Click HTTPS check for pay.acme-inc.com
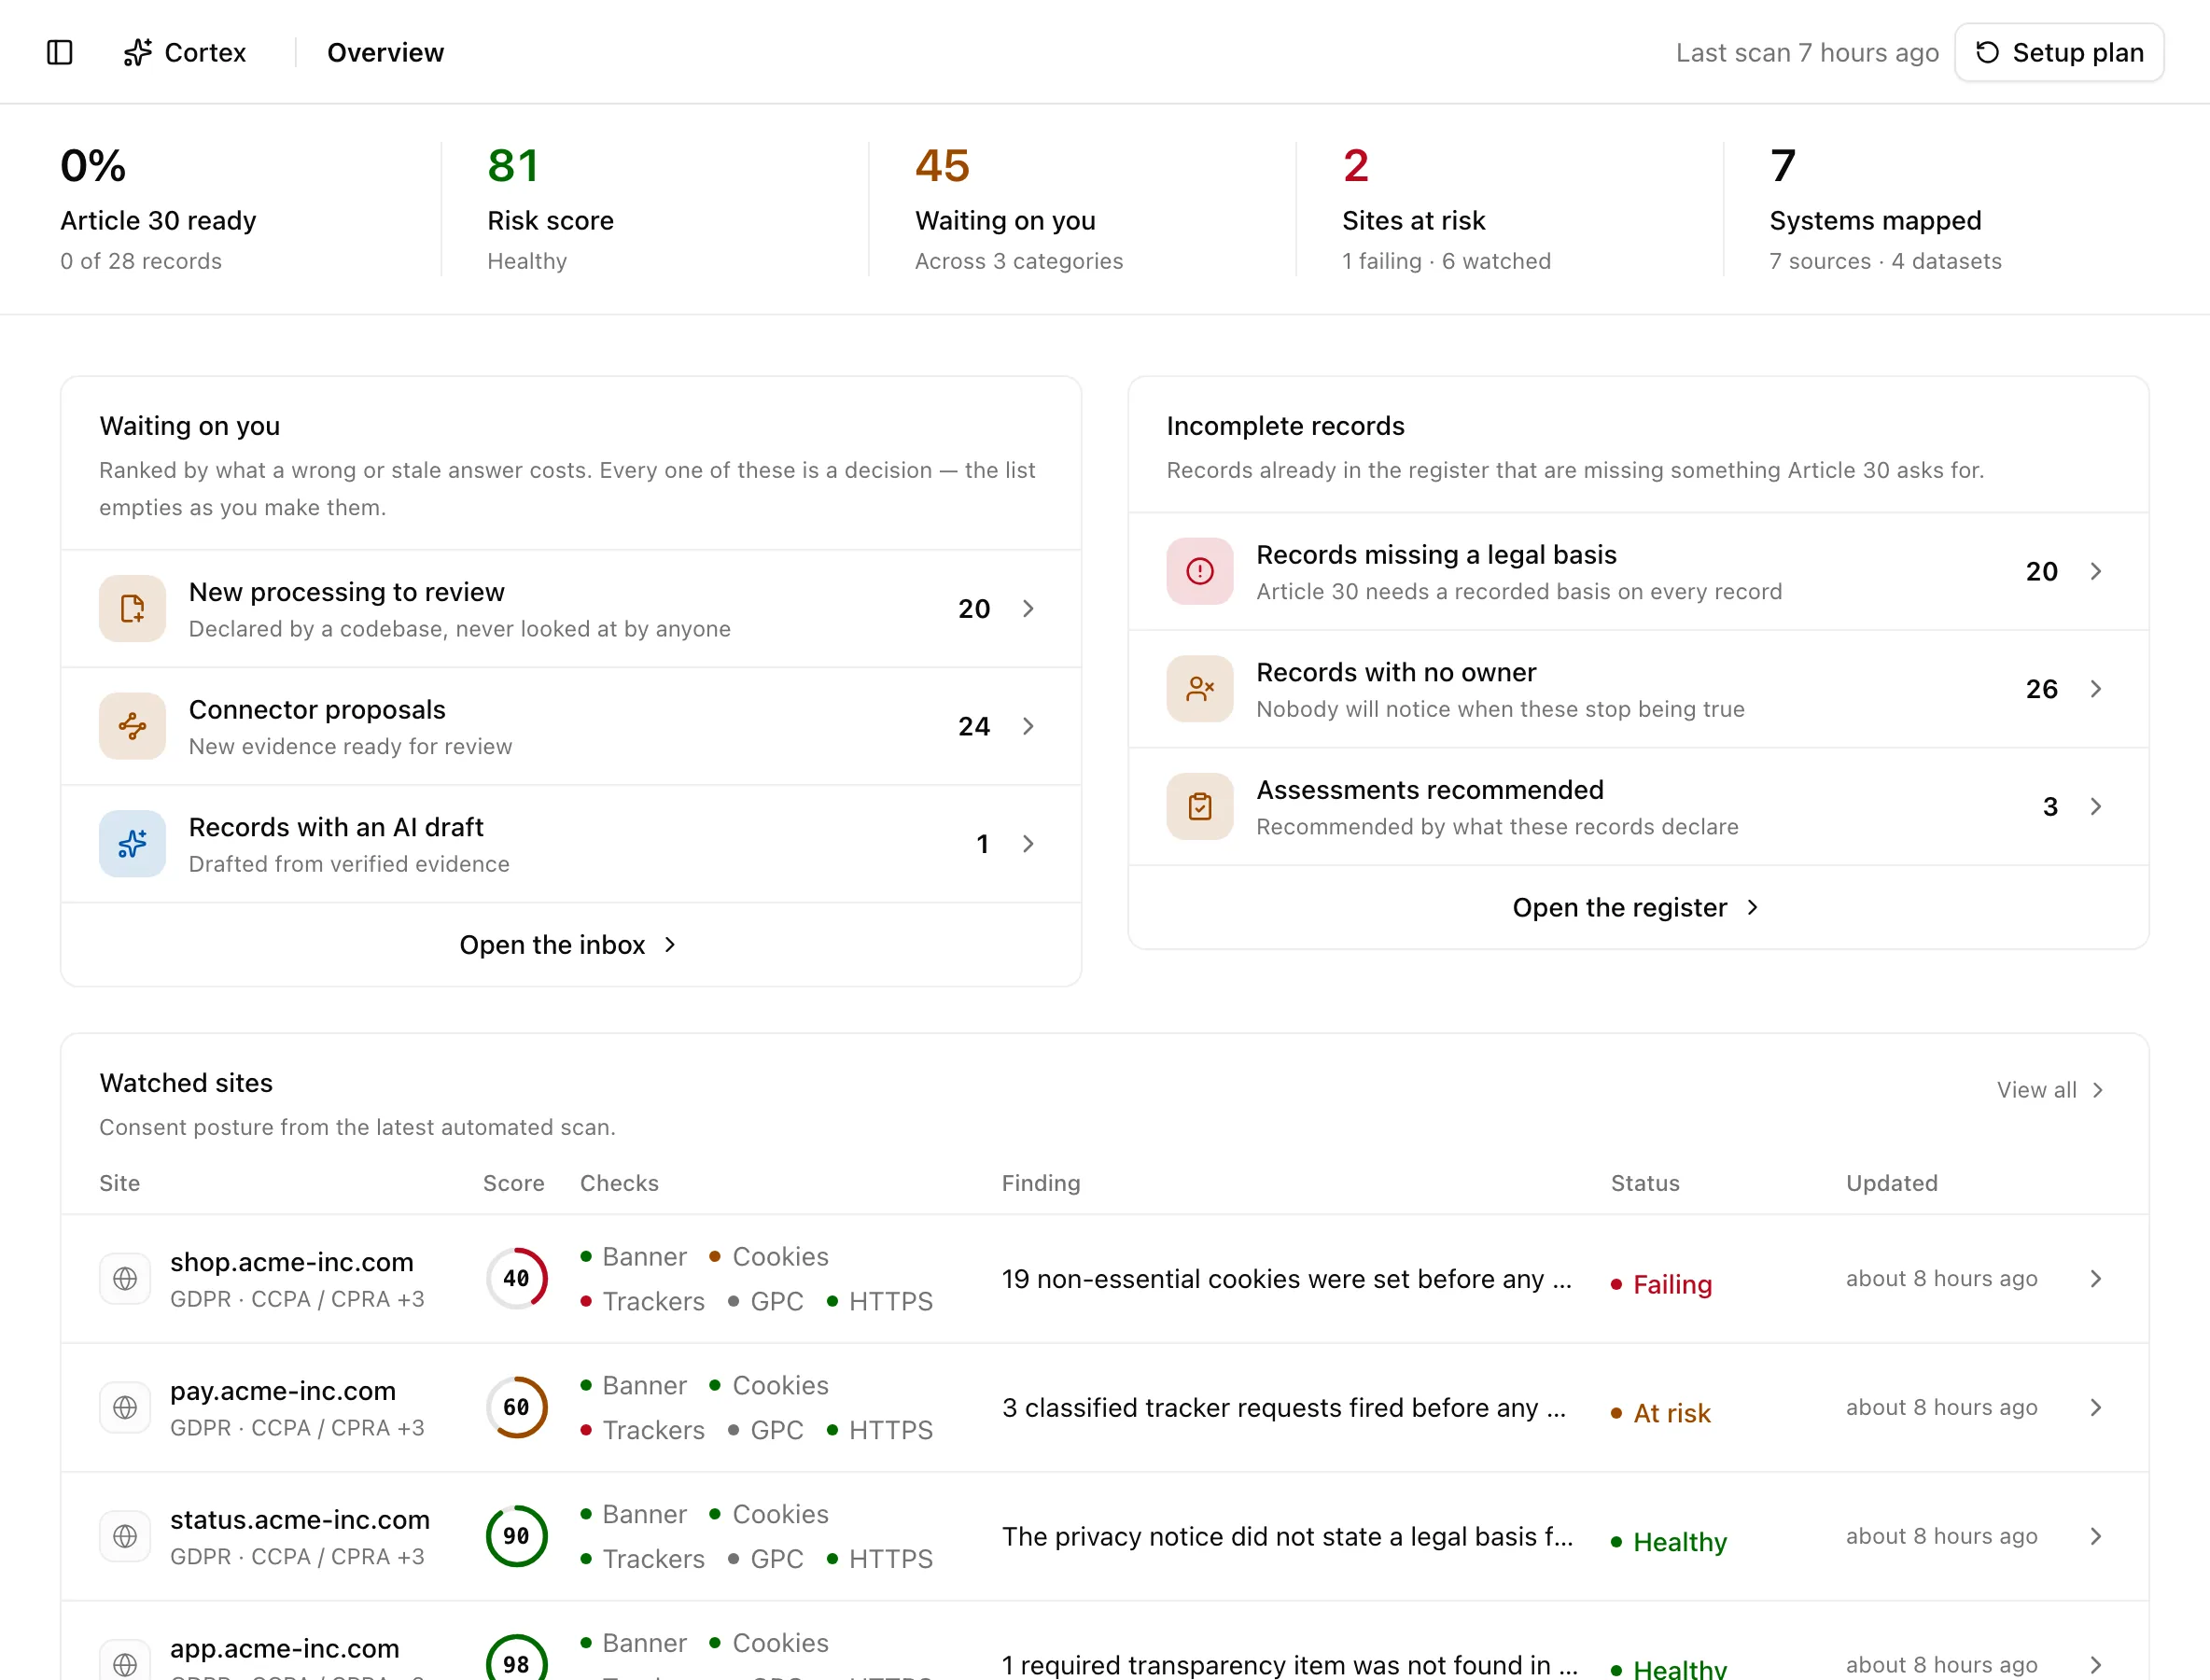The width and height of the screenshot is (2210, 1680). 880,1430
